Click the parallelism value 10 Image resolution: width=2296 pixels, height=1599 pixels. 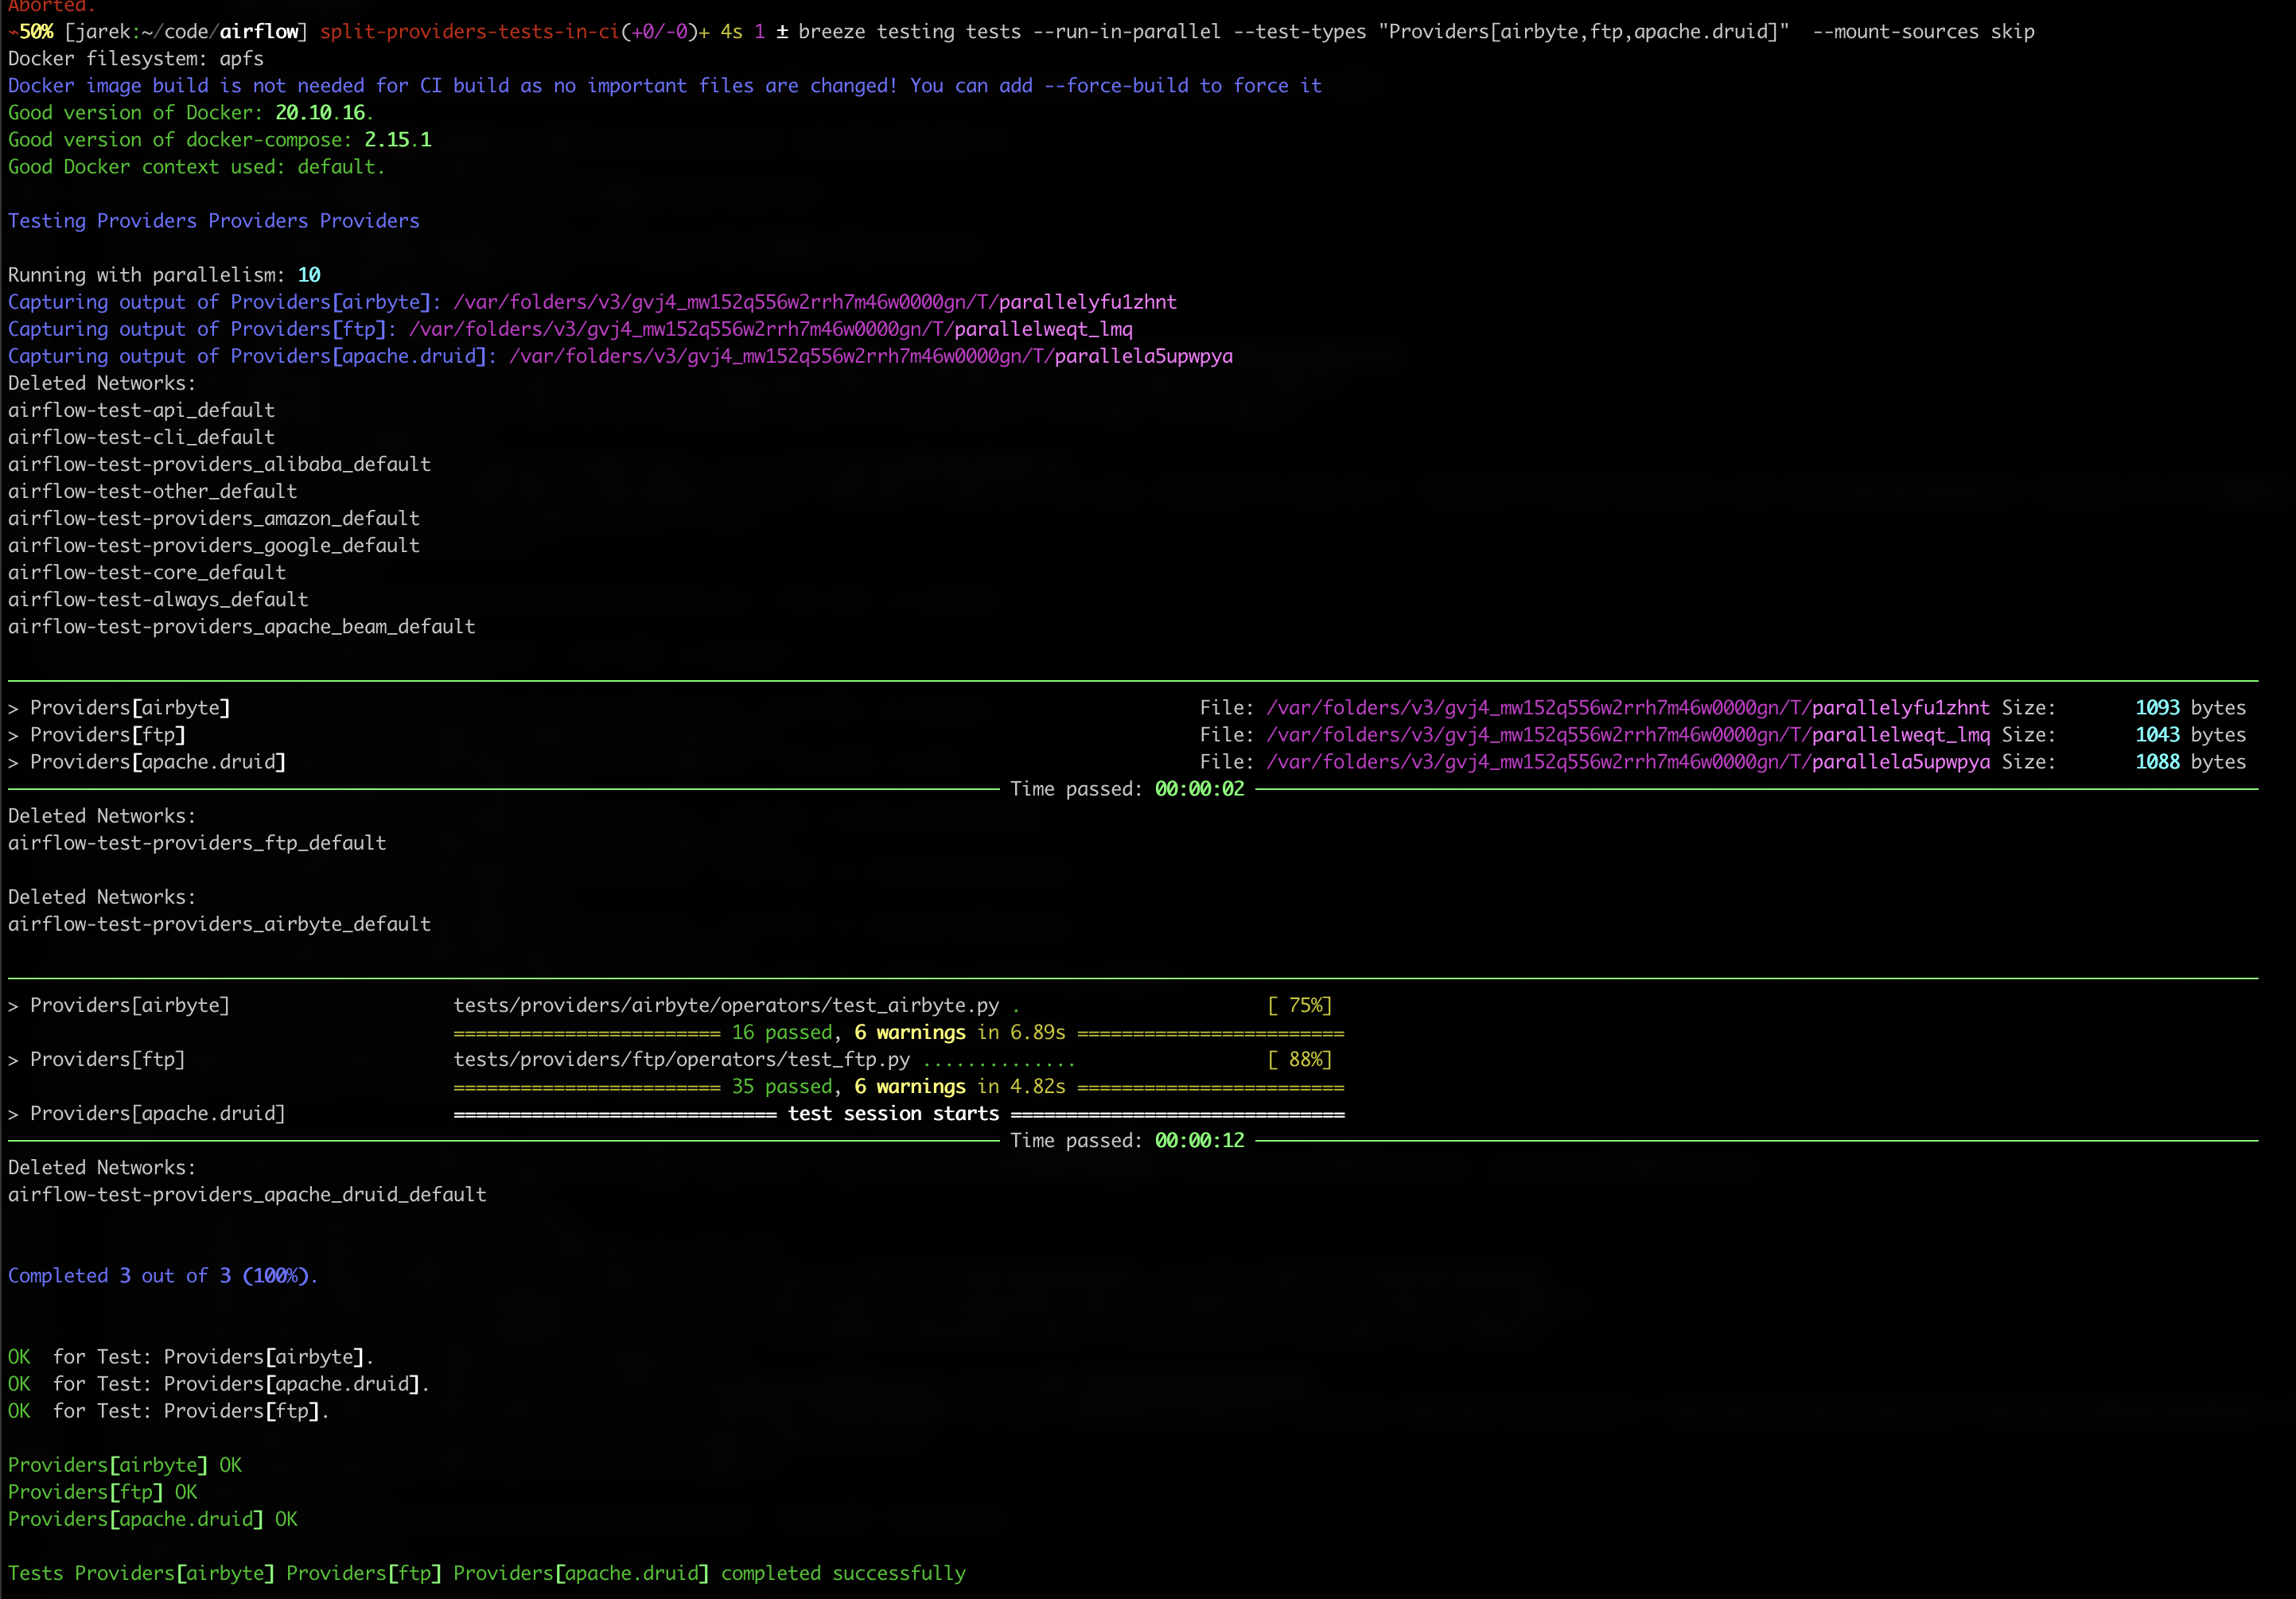click(309, 275)
